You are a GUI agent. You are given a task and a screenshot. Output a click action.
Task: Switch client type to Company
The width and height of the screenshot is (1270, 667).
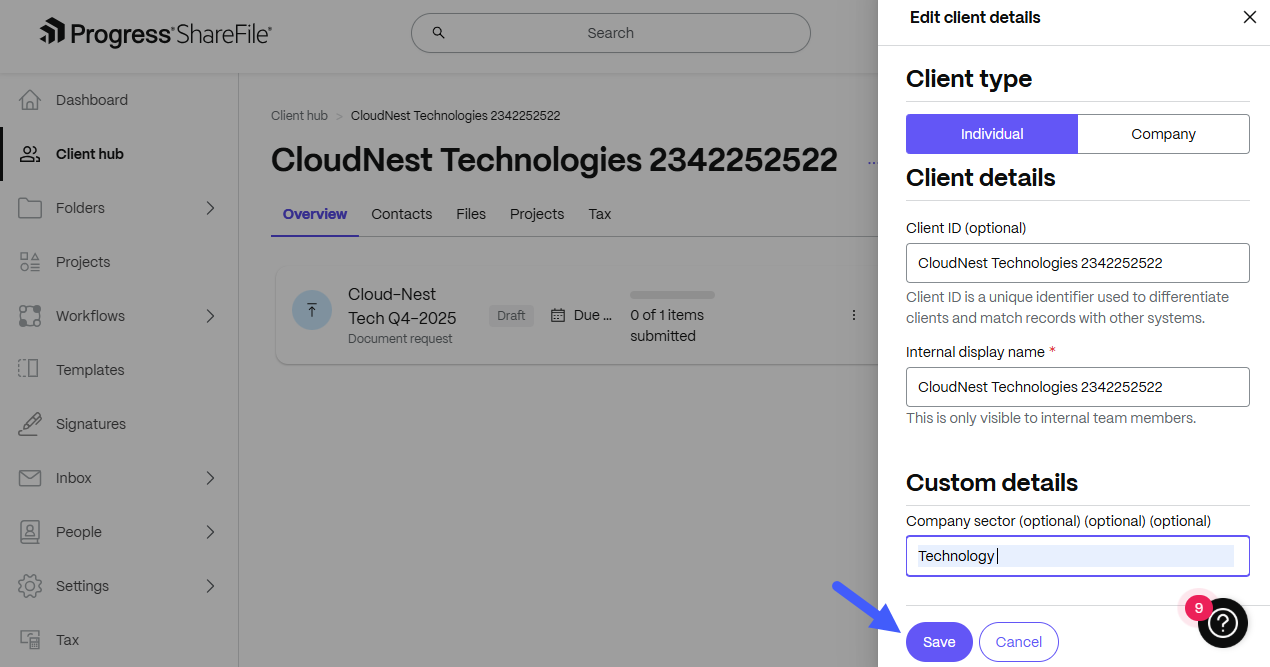[x=1163, y=133]
